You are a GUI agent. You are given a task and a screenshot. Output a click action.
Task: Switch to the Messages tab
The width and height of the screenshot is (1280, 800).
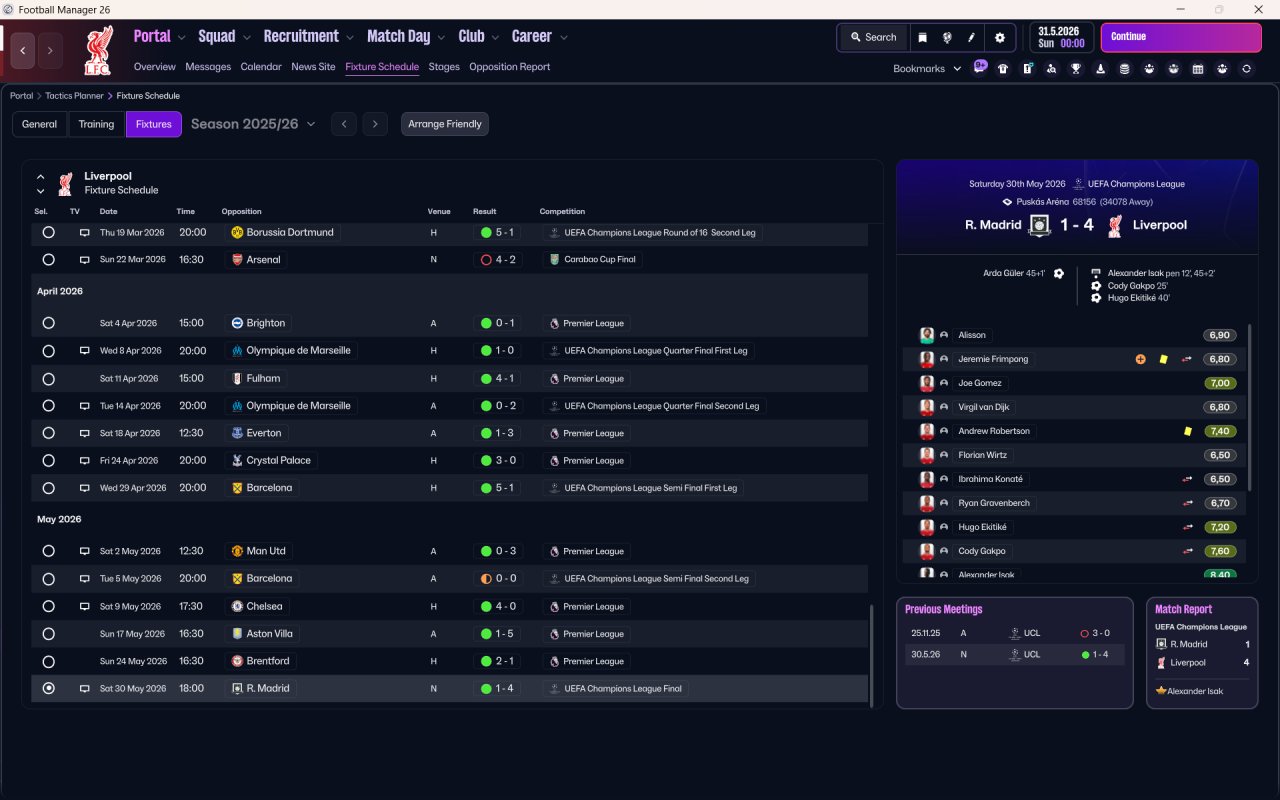[x=208, y=67]
